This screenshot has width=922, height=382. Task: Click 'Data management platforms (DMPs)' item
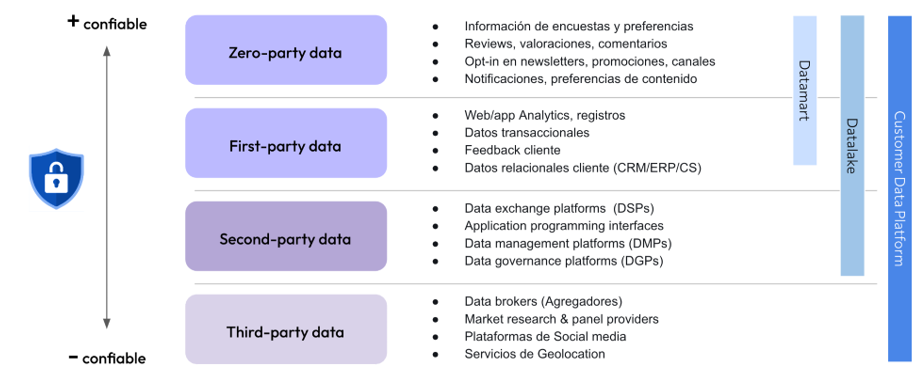coord(568,243)
